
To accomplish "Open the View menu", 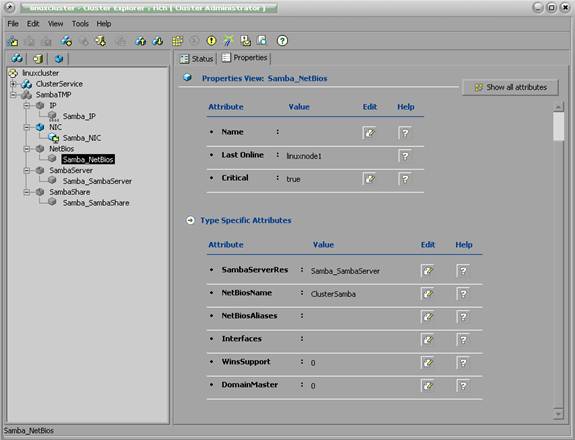I will [55, 24].
